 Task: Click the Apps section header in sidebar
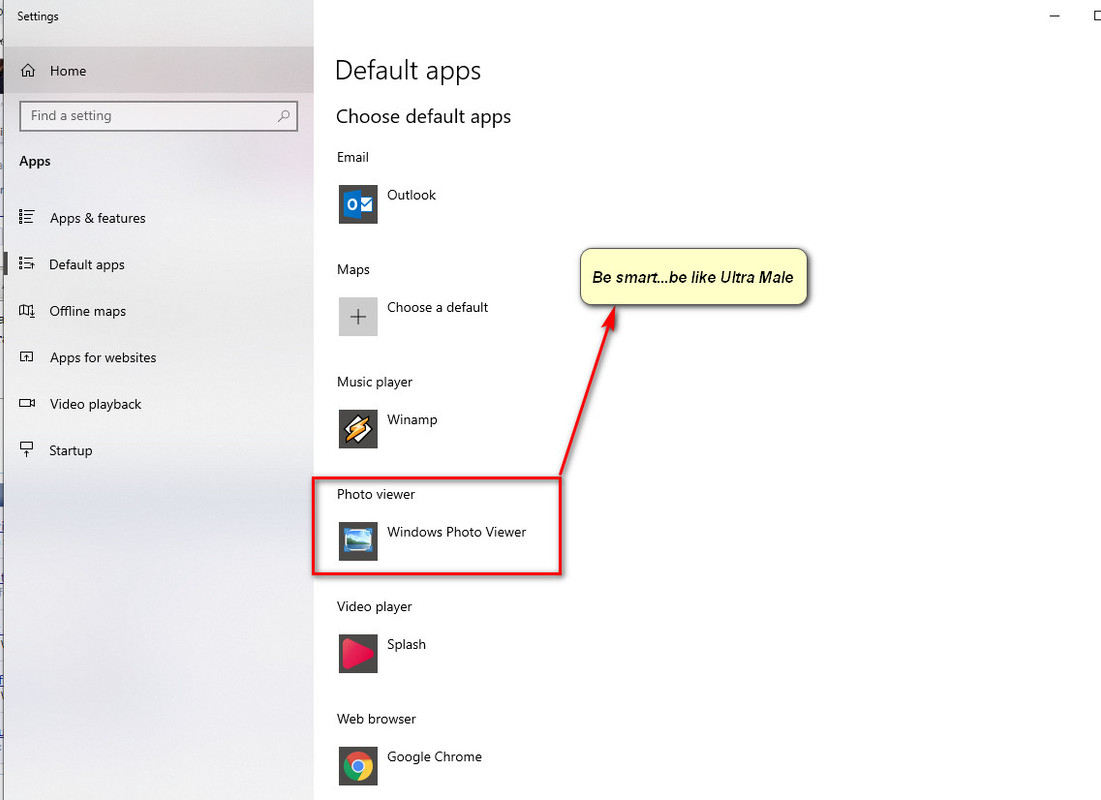tap(35, 162)
